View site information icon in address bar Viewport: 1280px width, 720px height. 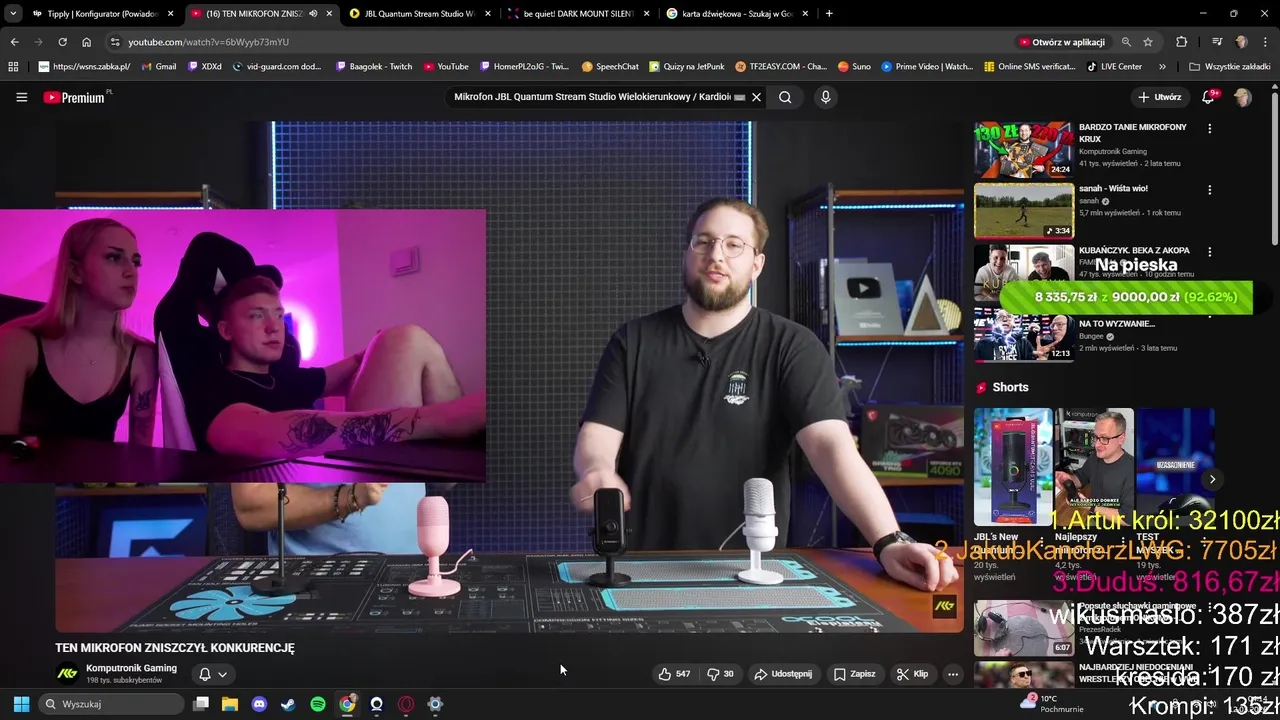[x=115, y=42]
